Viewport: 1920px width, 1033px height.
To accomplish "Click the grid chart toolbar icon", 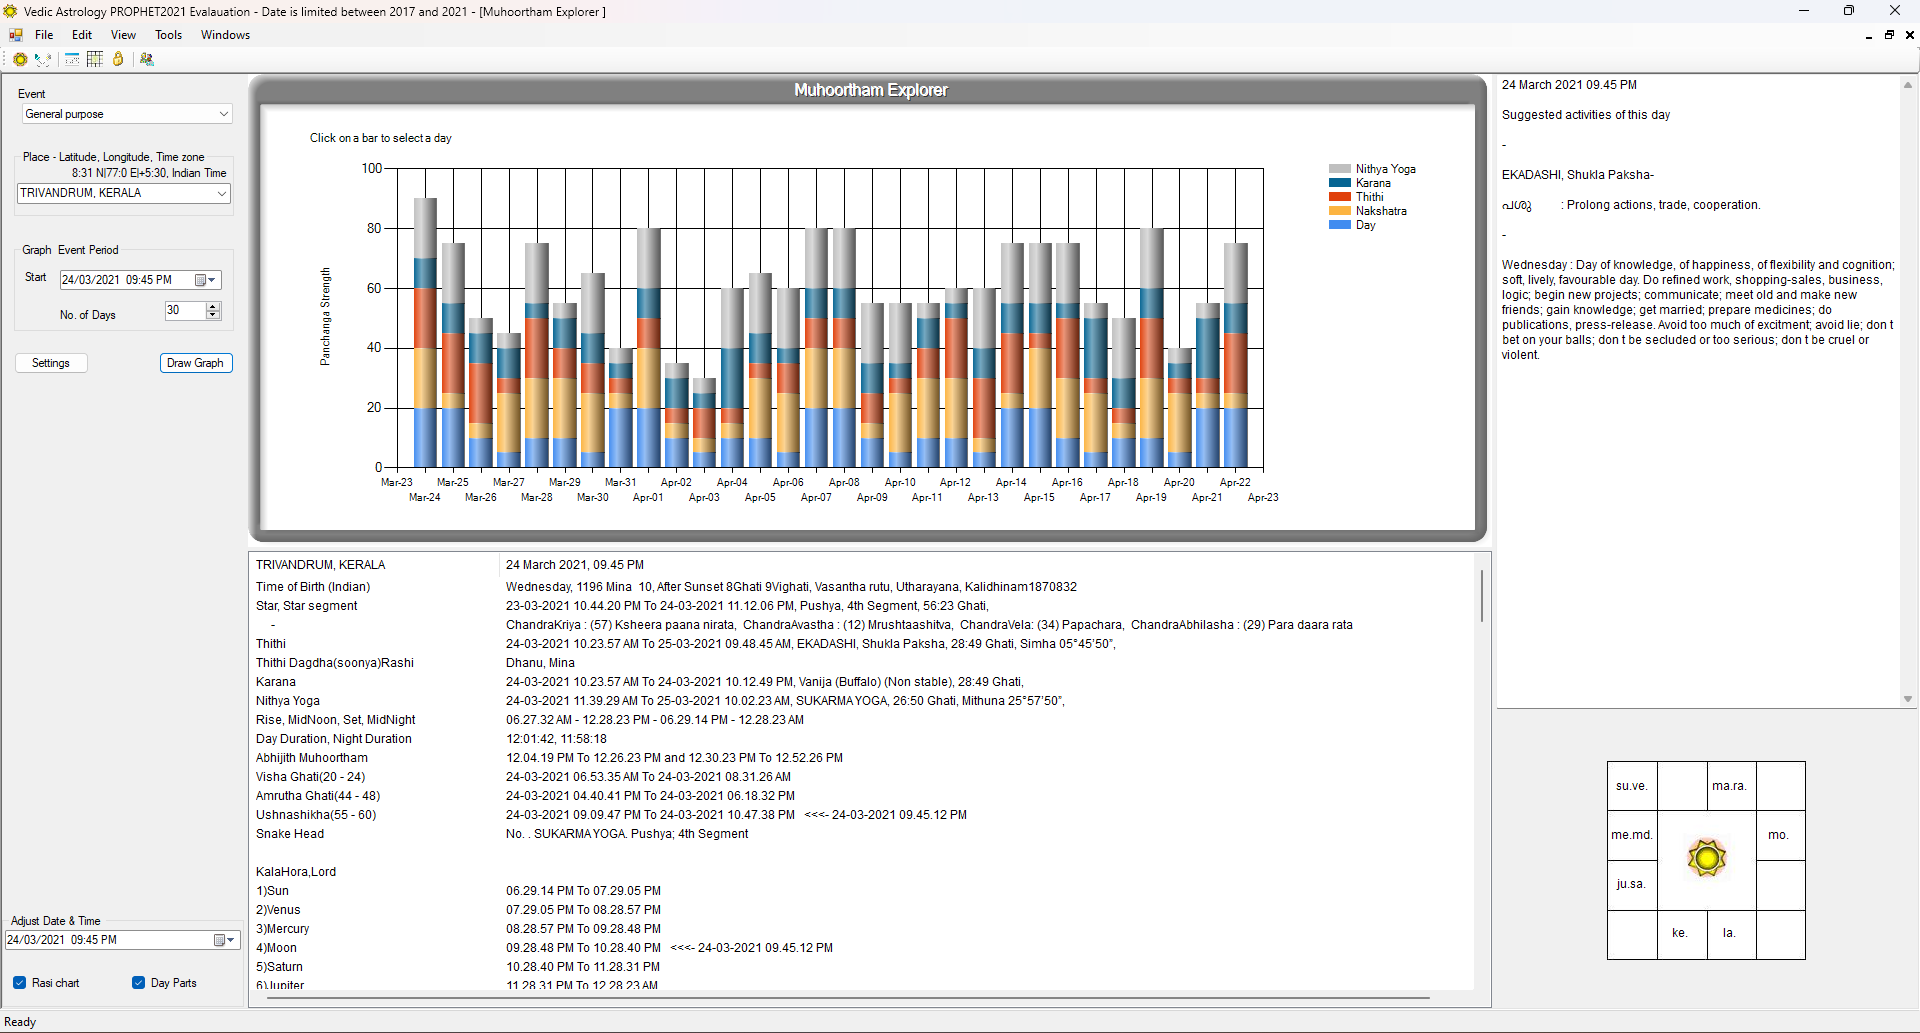I will [95, 59].
